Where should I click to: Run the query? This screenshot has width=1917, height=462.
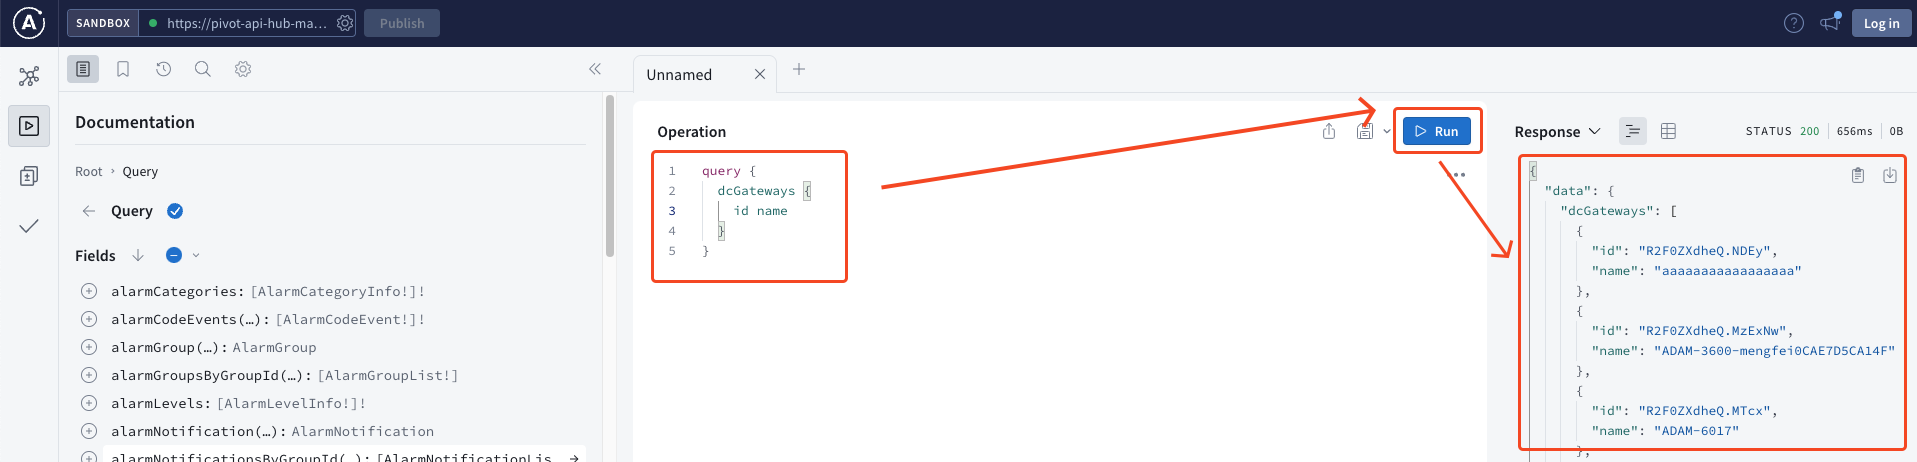[x=1436, y=131]
